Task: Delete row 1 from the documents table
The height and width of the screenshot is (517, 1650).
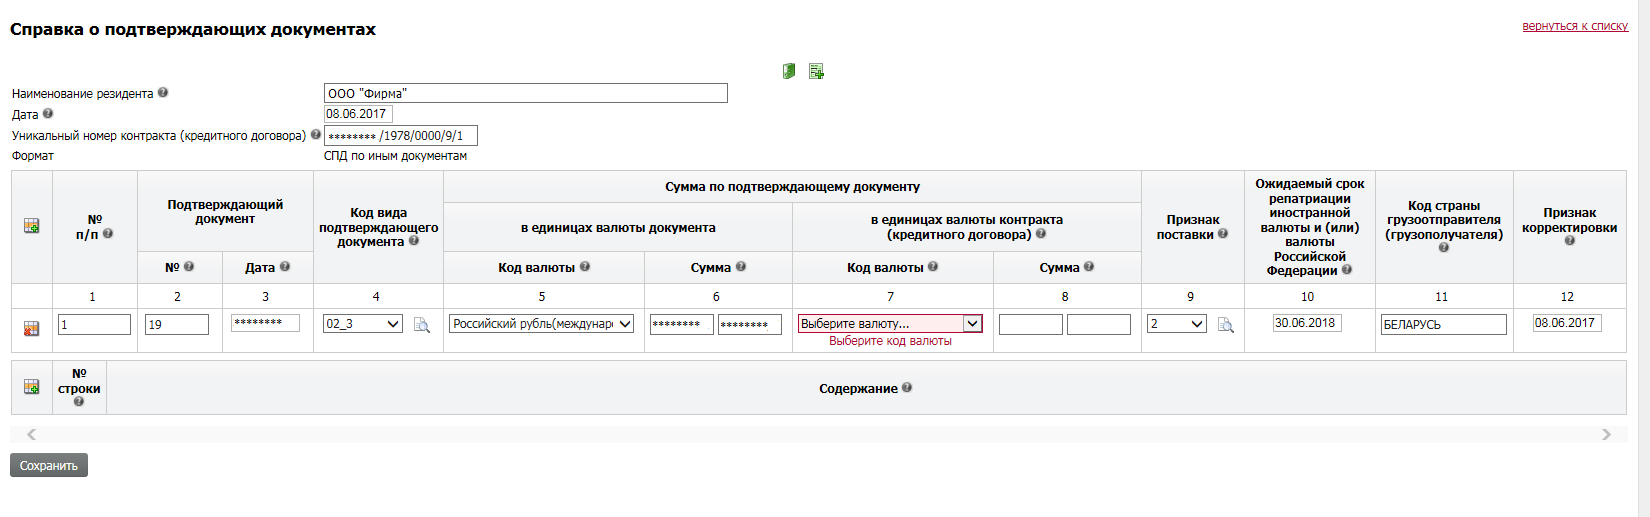Action: coord(31,328)
